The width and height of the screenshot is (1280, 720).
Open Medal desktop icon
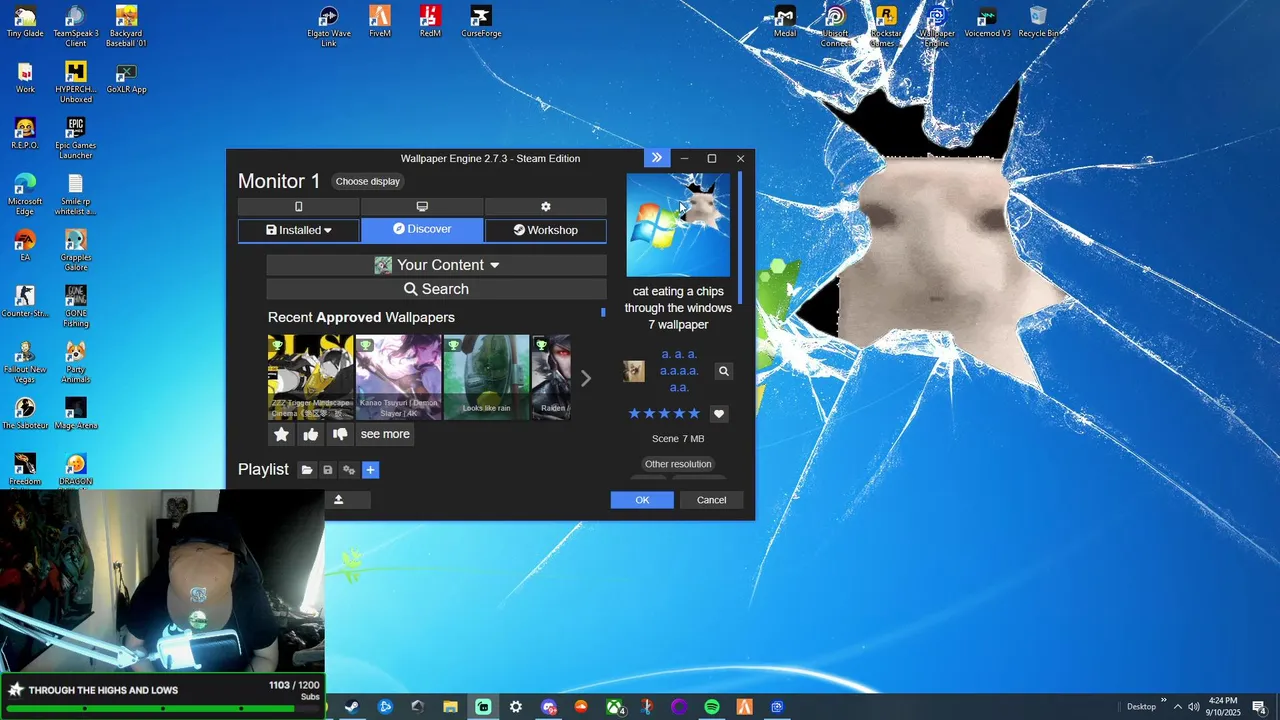(785, 22)
